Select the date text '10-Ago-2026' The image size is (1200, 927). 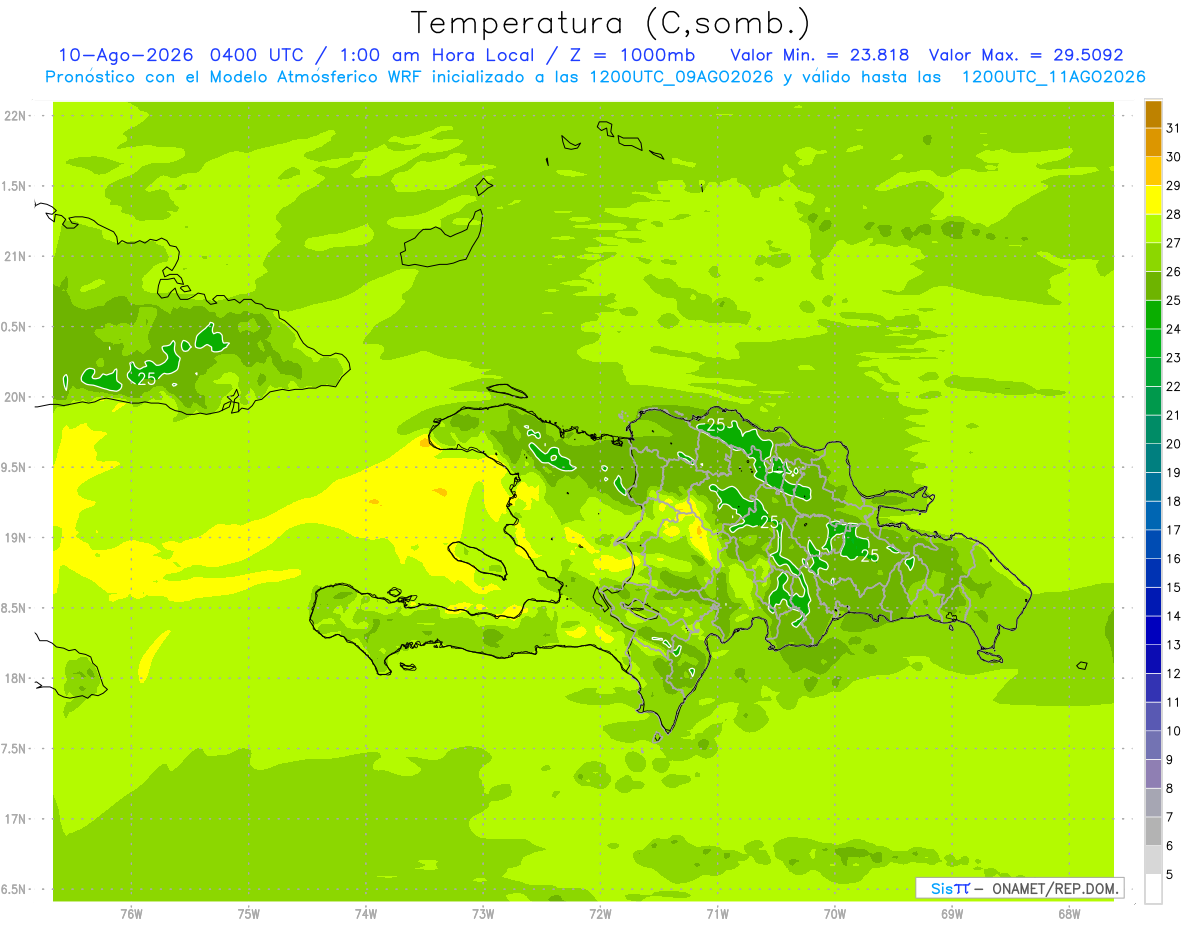tap(126, 55)
